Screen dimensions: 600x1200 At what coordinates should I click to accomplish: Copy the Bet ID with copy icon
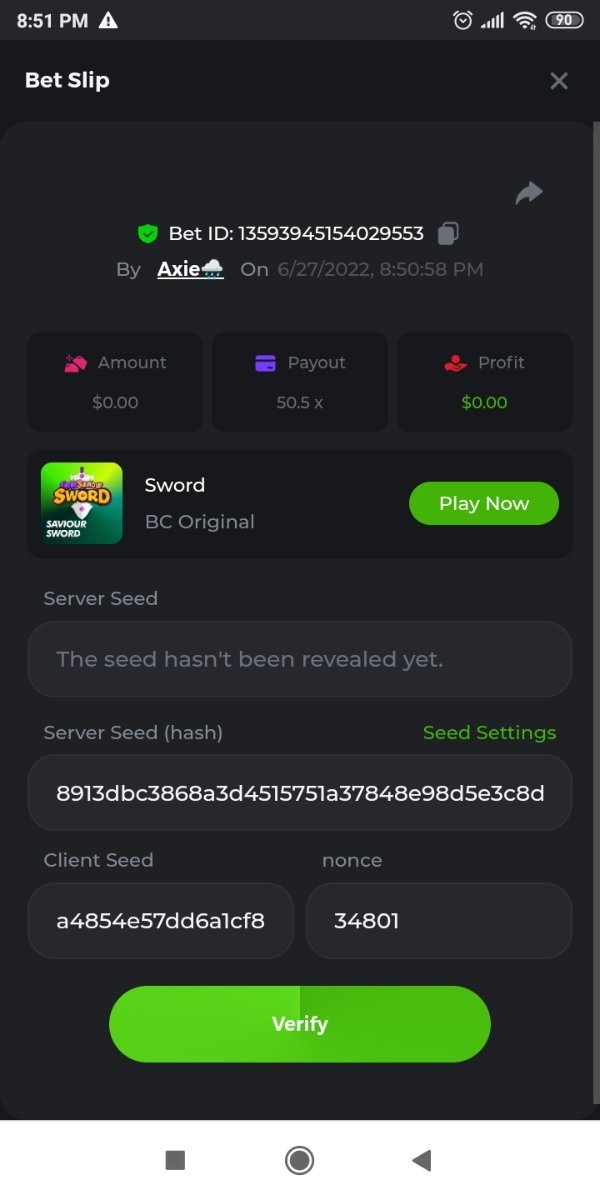[x=448, y=234]
